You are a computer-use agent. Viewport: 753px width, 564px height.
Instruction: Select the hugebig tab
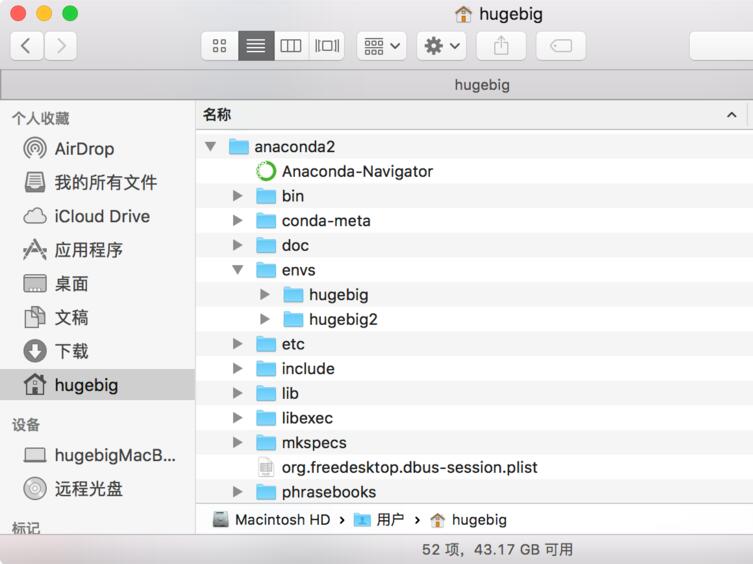coord(480,85)
